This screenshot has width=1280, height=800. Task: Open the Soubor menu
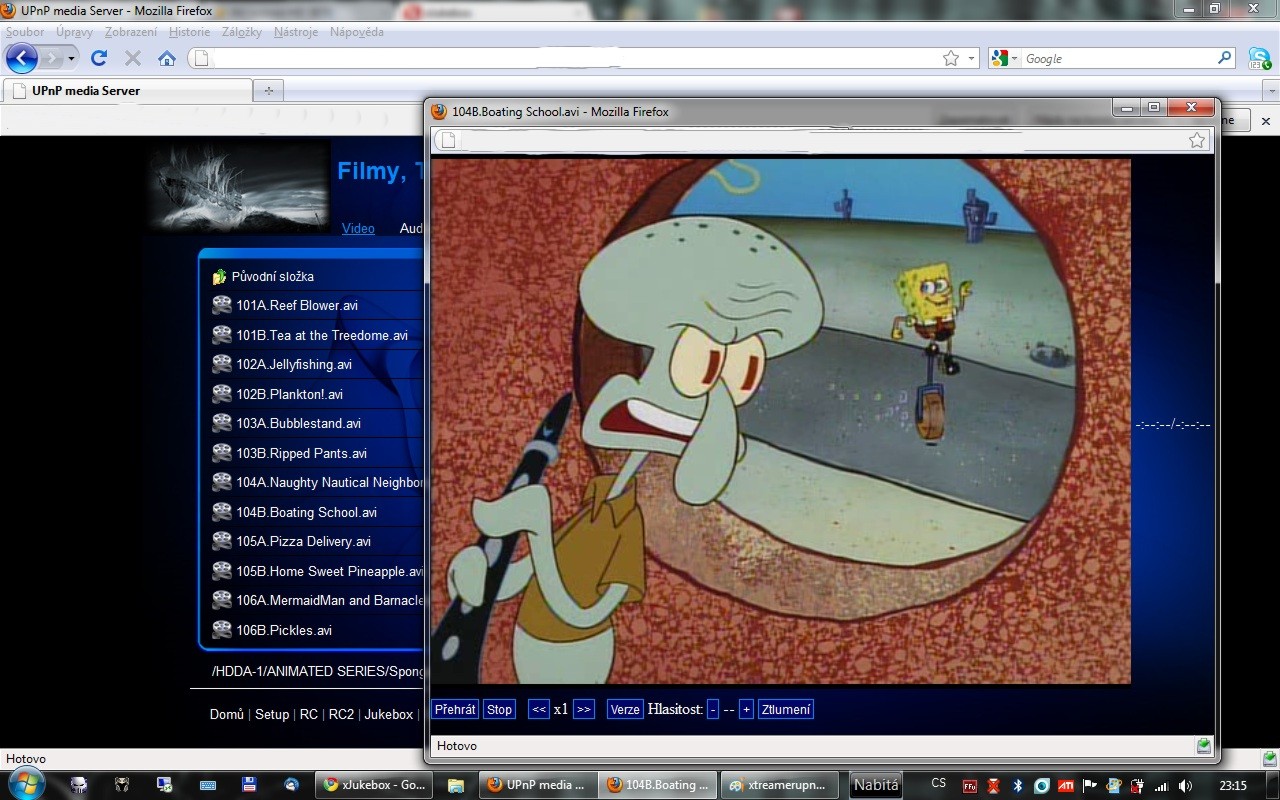click(25, 32)
